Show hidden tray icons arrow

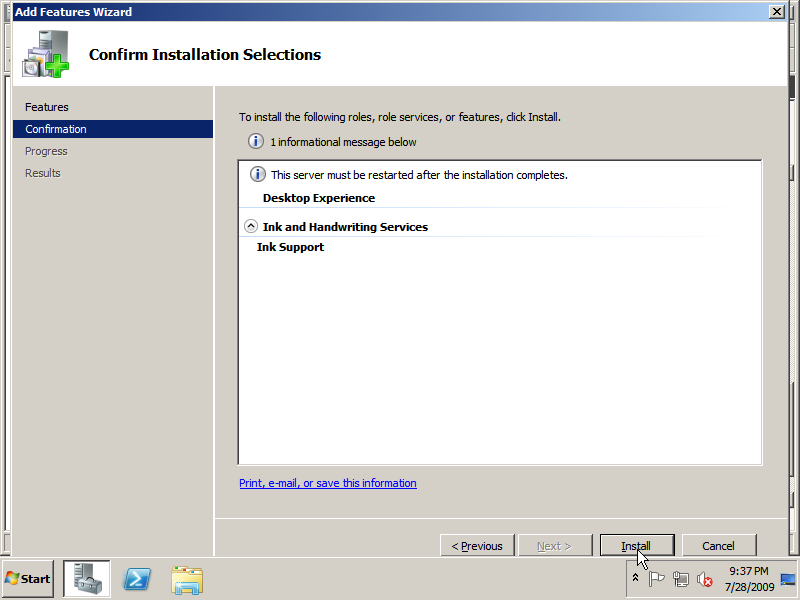tap(635, 578)
